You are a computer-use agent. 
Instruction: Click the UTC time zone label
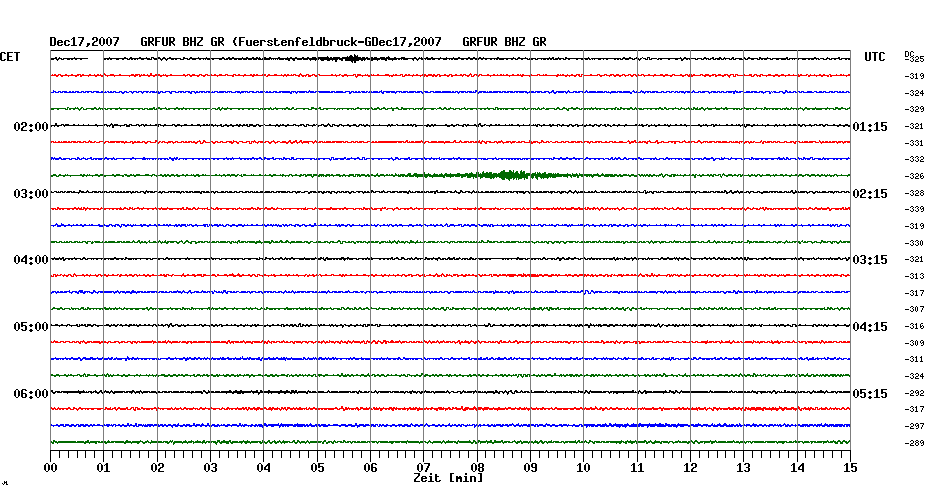(875, 57)
